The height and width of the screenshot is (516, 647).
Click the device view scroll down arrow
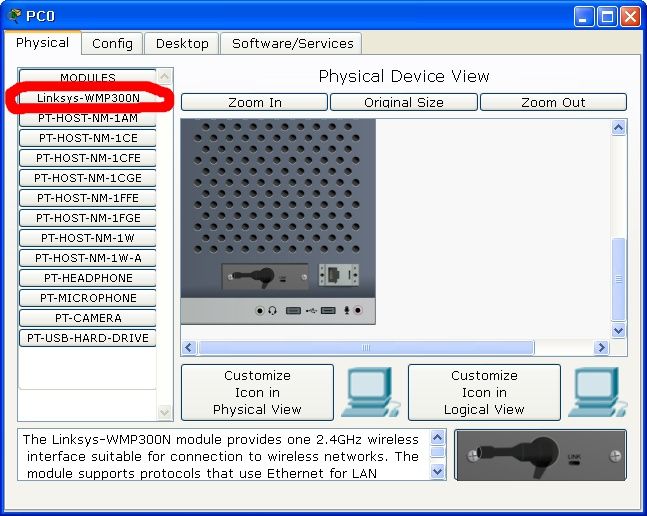click(618, 331)
